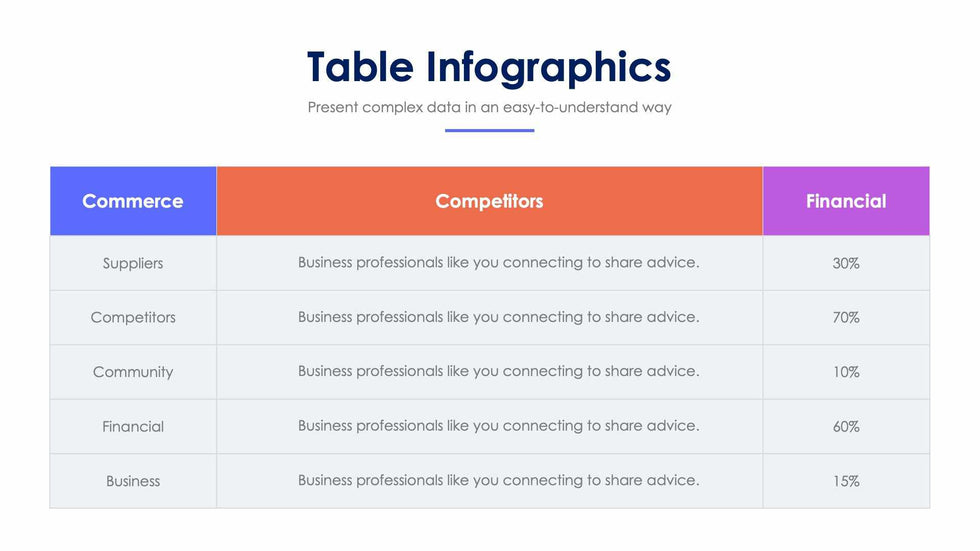Click the description text in Community row
The image size is (980, 551).
[498, 371]
